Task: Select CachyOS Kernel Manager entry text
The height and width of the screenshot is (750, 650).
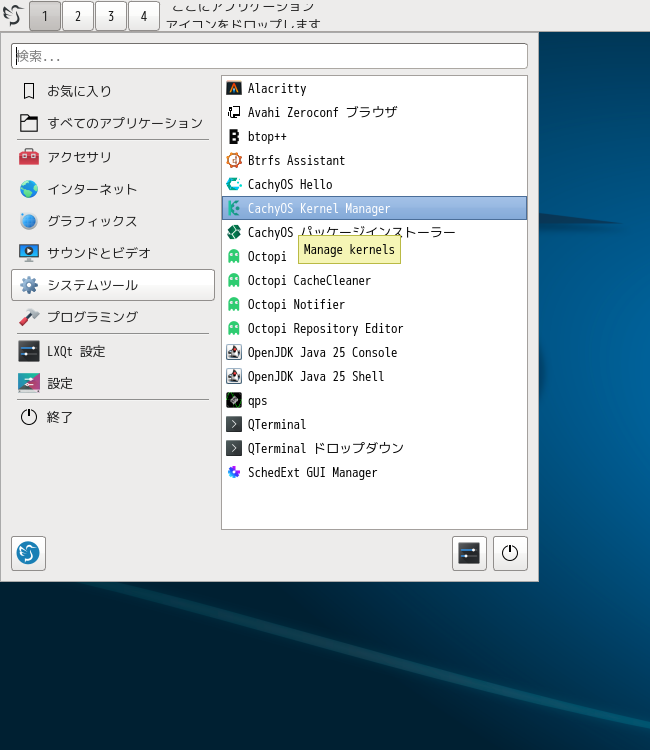Action: [319, 209]
